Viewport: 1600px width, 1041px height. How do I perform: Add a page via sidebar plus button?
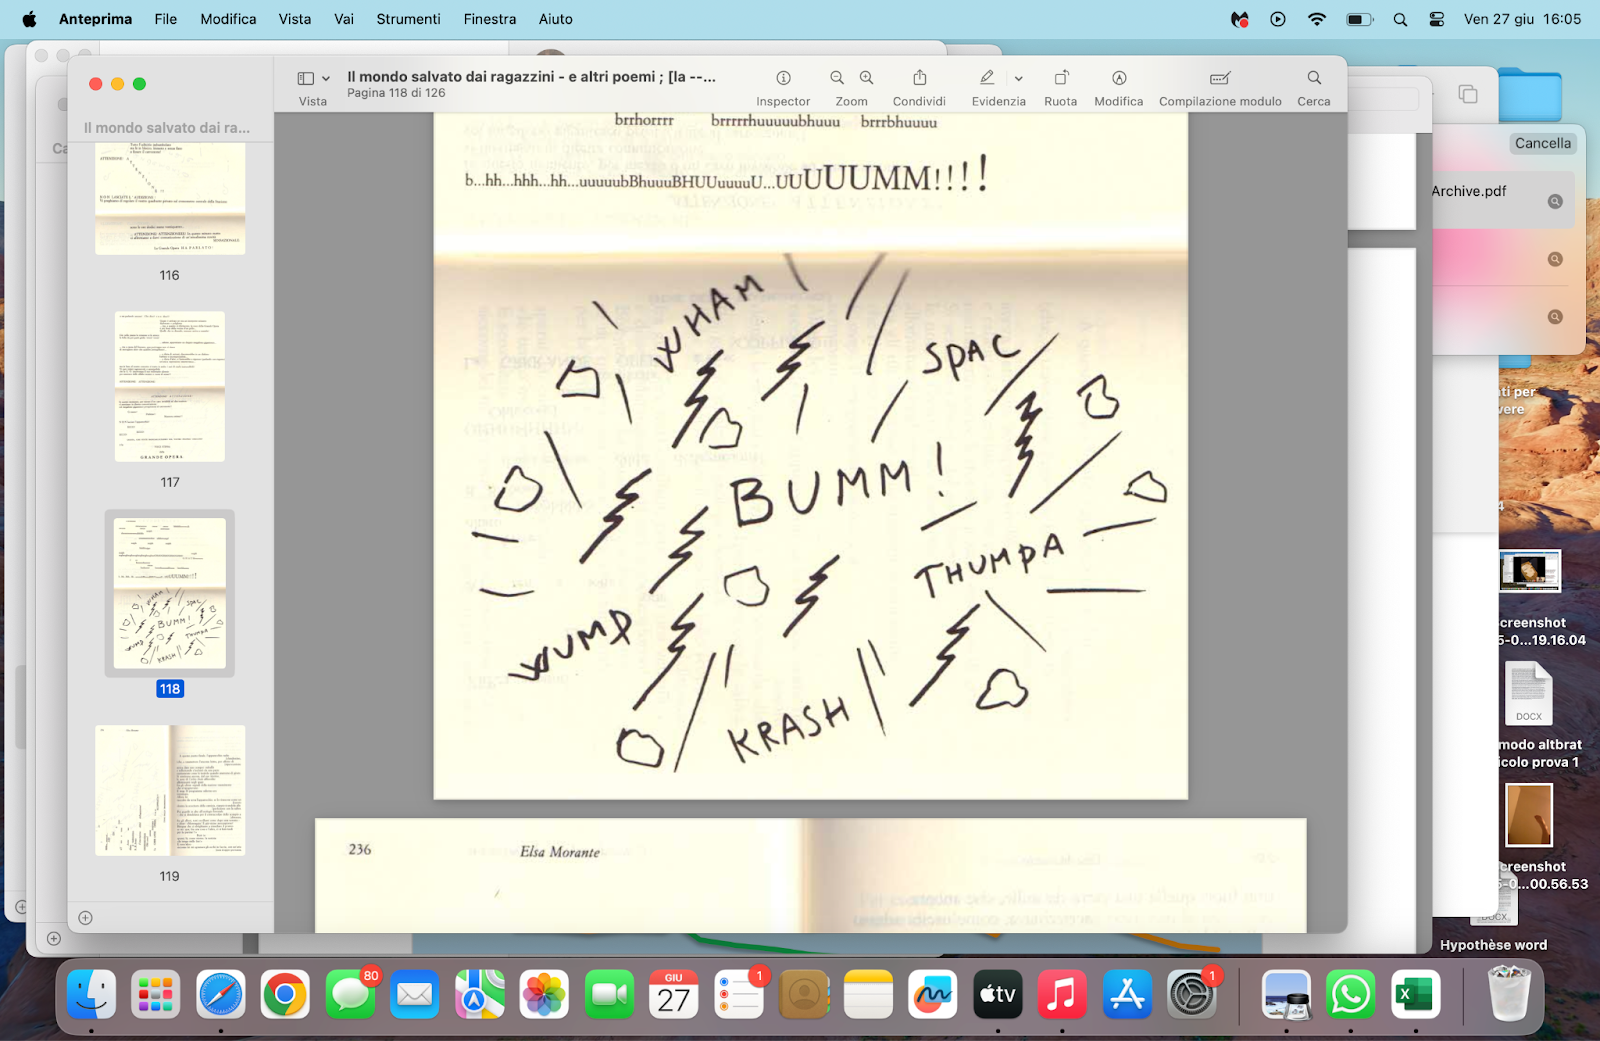click(x=85, y=918)
